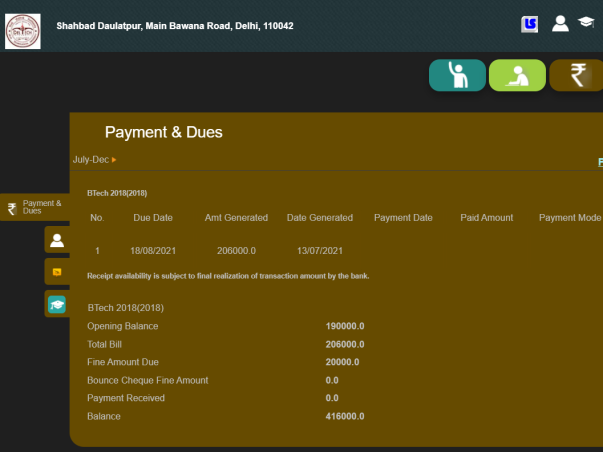The image size is (603, 452).
Task: Click Balance value 416000.0
Action: click(x=345, y=416)
